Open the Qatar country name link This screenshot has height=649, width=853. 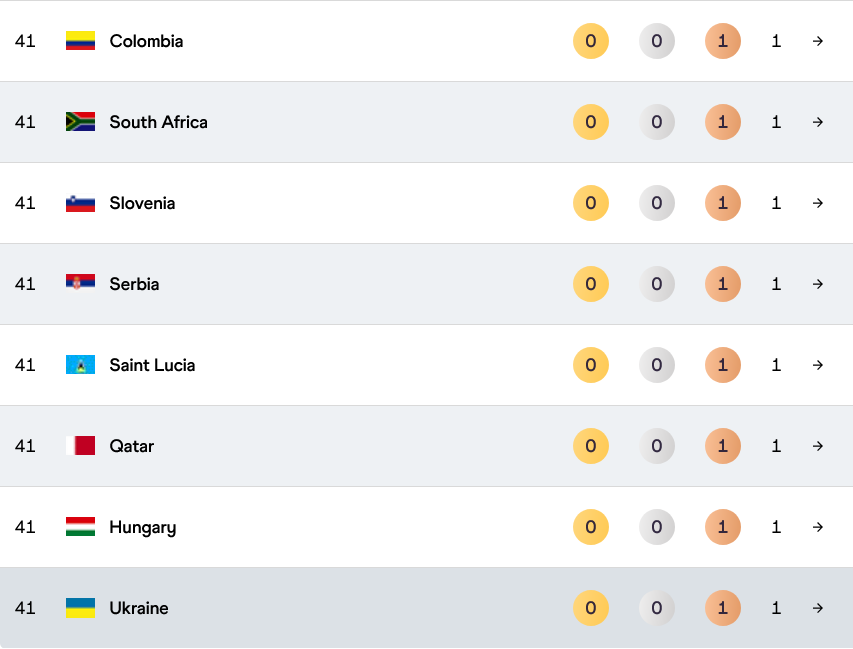coord(132,446)
